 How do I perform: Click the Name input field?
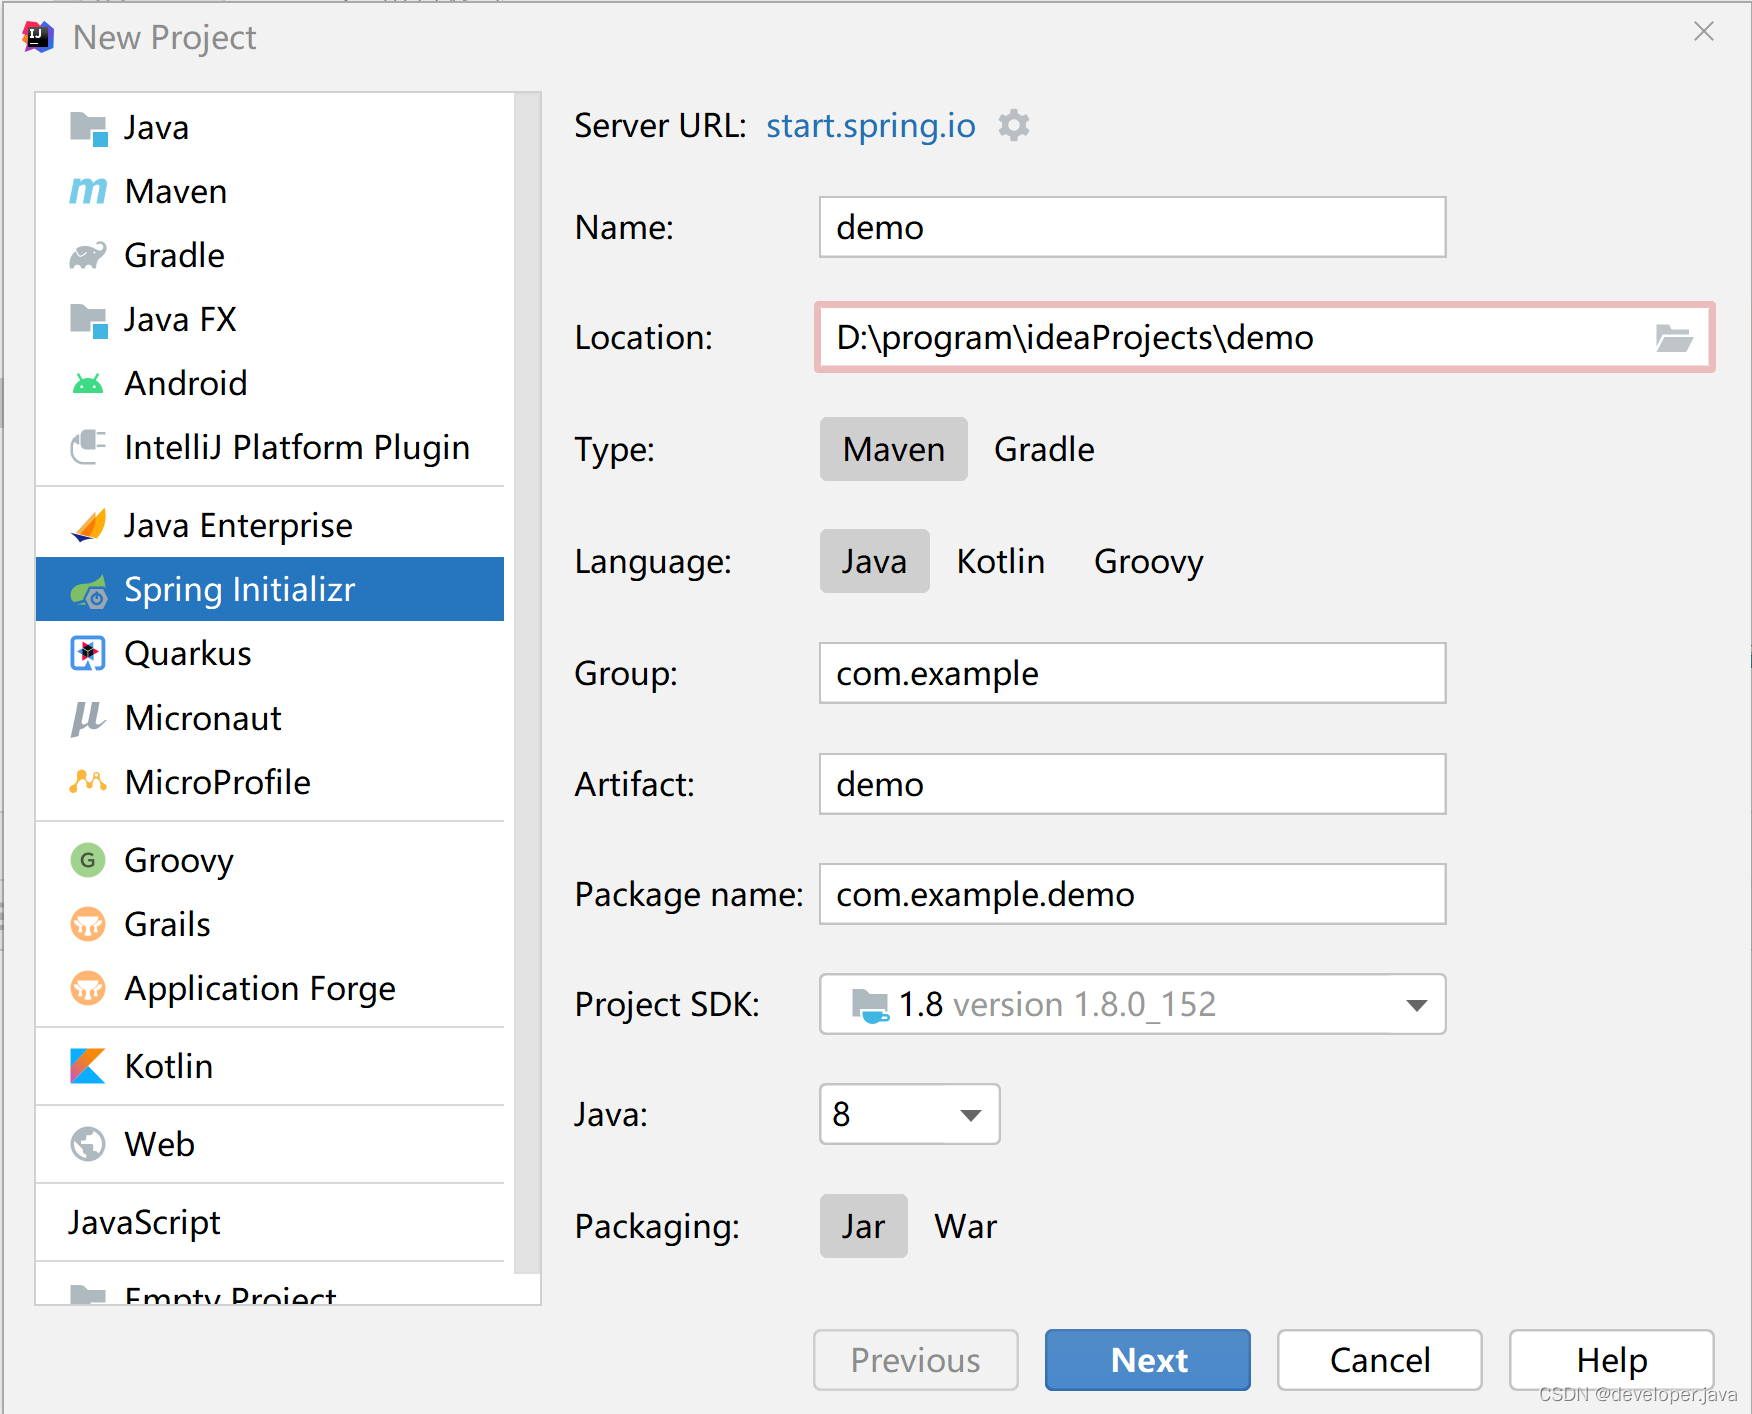(1133, 227)
